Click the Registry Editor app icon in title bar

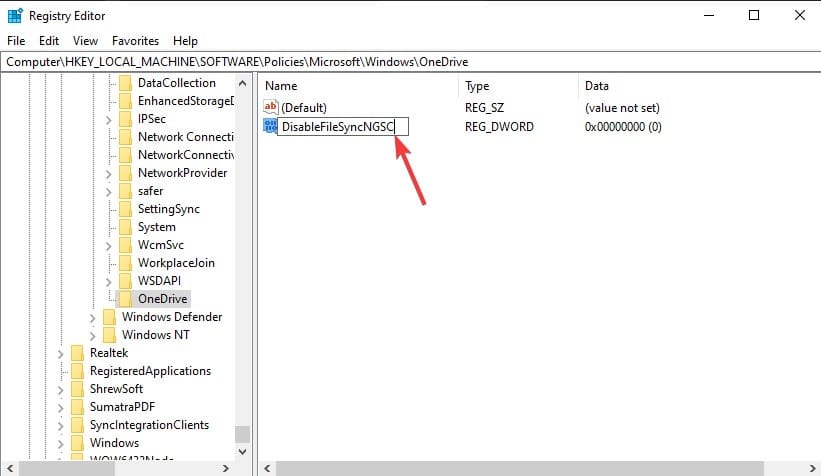[x=15, y=16]
